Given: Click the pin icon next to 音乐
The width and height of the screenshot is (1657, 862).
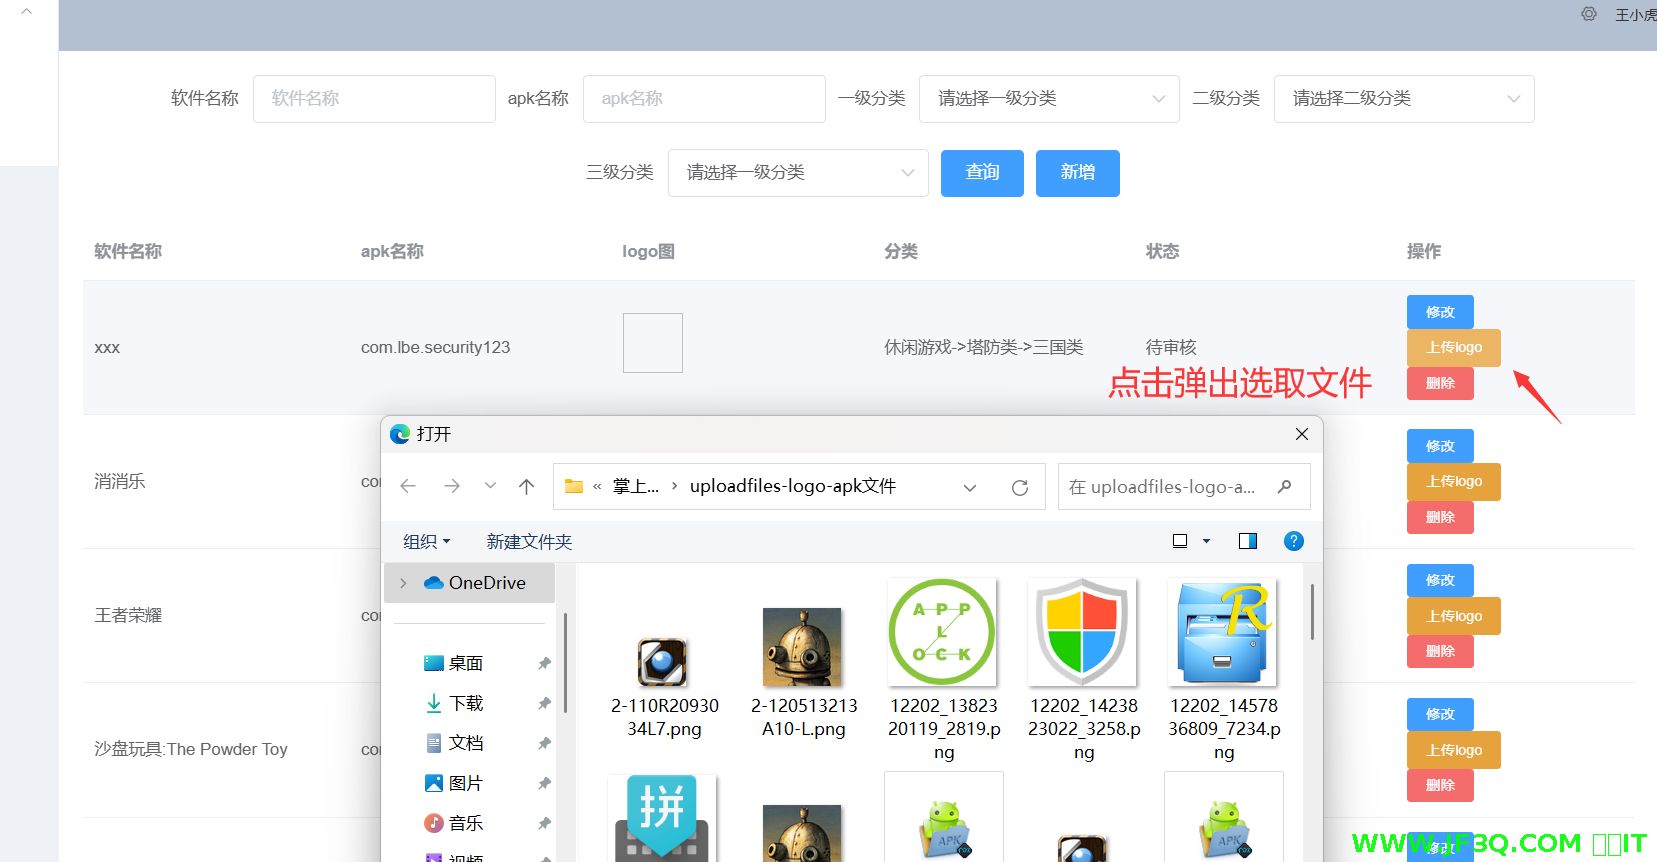Looking at the screenshot, I should 544,823.
